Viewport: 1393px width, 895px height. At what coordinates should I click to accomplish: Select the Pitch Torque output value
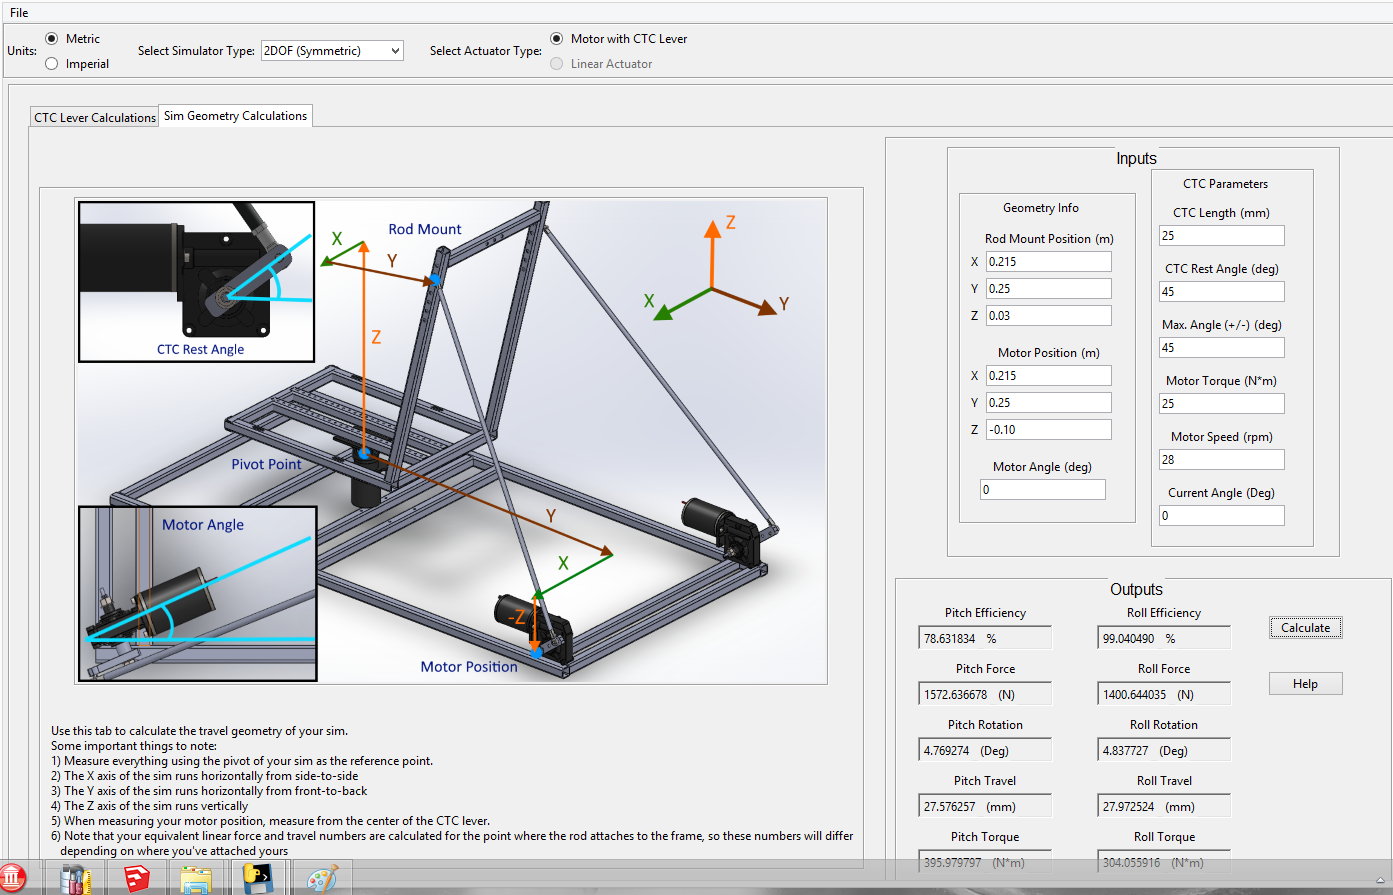coord(985,862)
